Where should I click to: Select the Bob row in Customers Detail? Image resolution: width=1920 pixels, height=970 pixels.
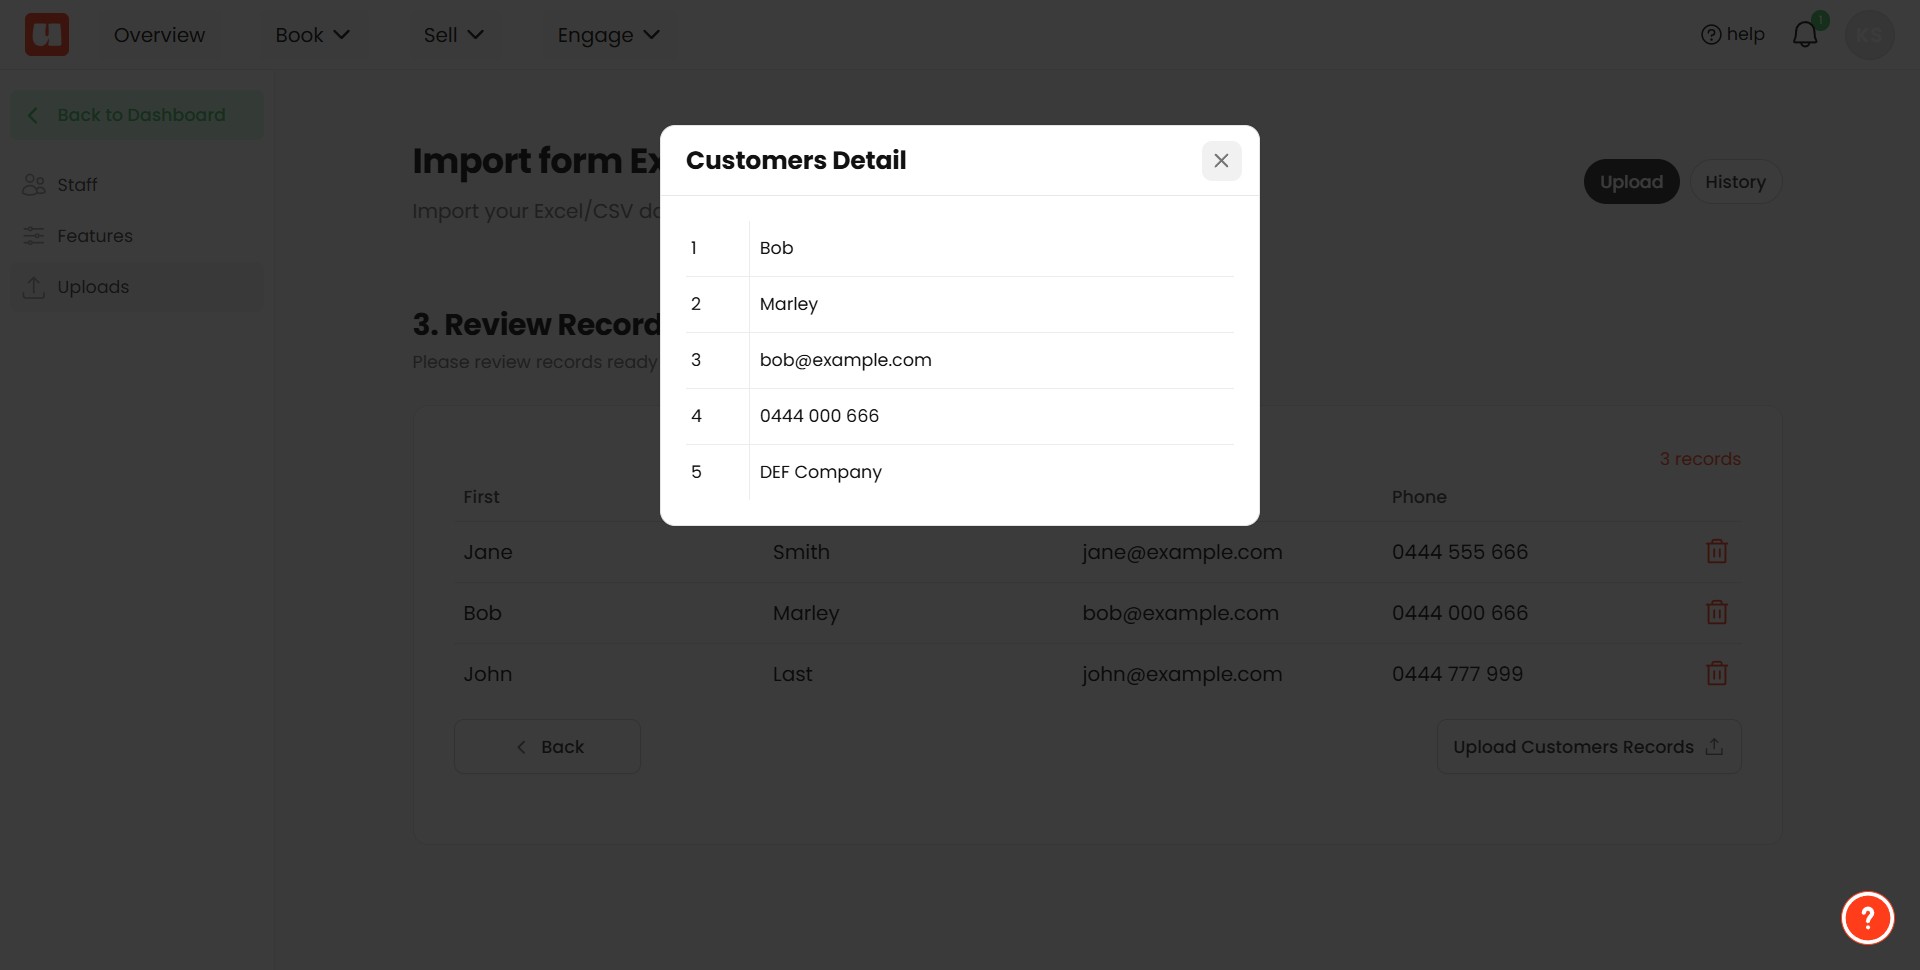pyautogui.click(x=960, y=248)
